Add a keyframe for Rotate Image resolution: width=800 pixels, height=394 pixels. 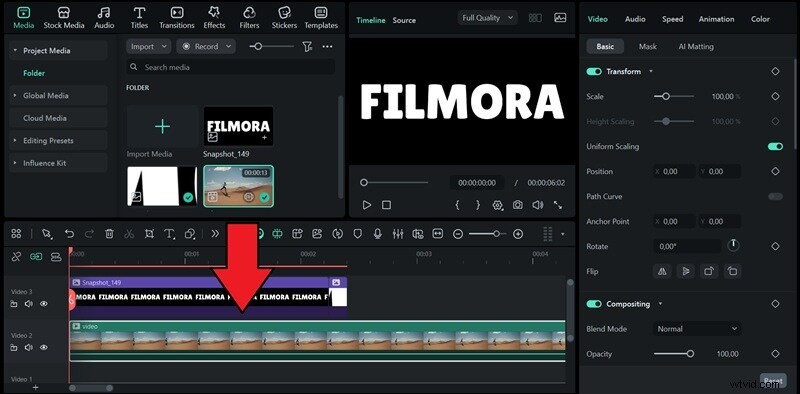[x=776, y=246]
